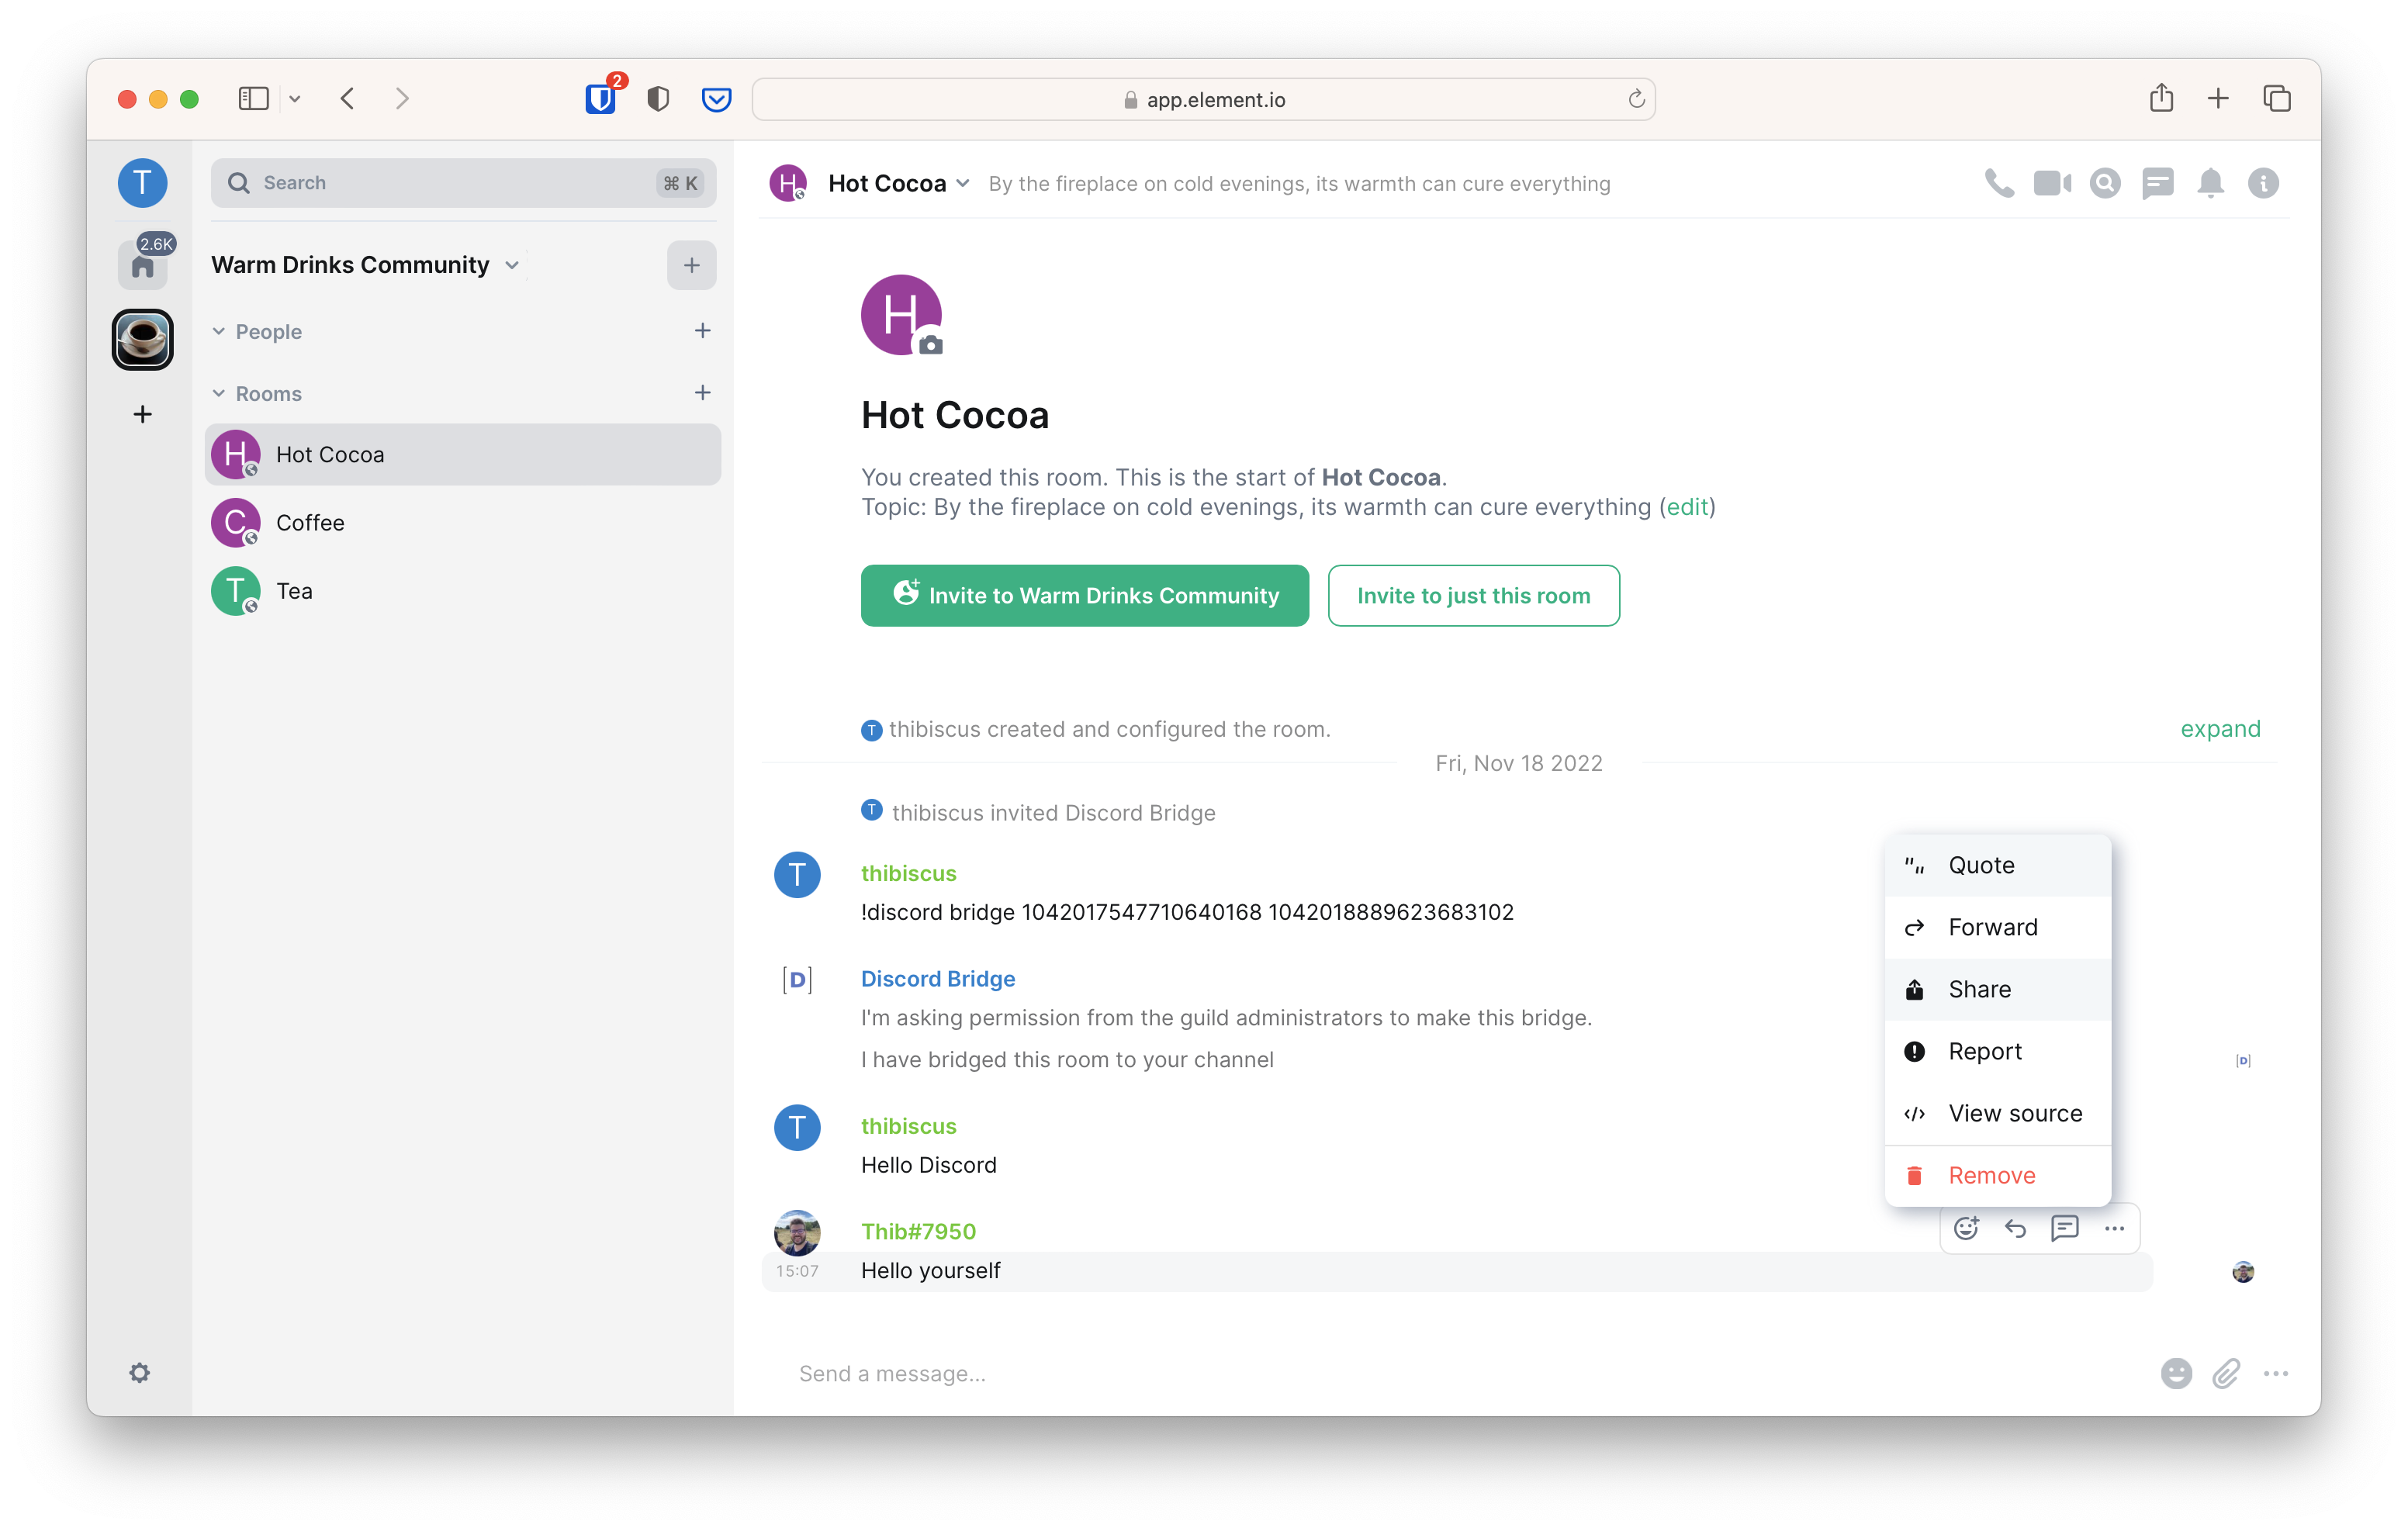Add emoji reaction to Hello yourself message
Viewport: 2408px width, 1531px height.
point(1966,1228)
